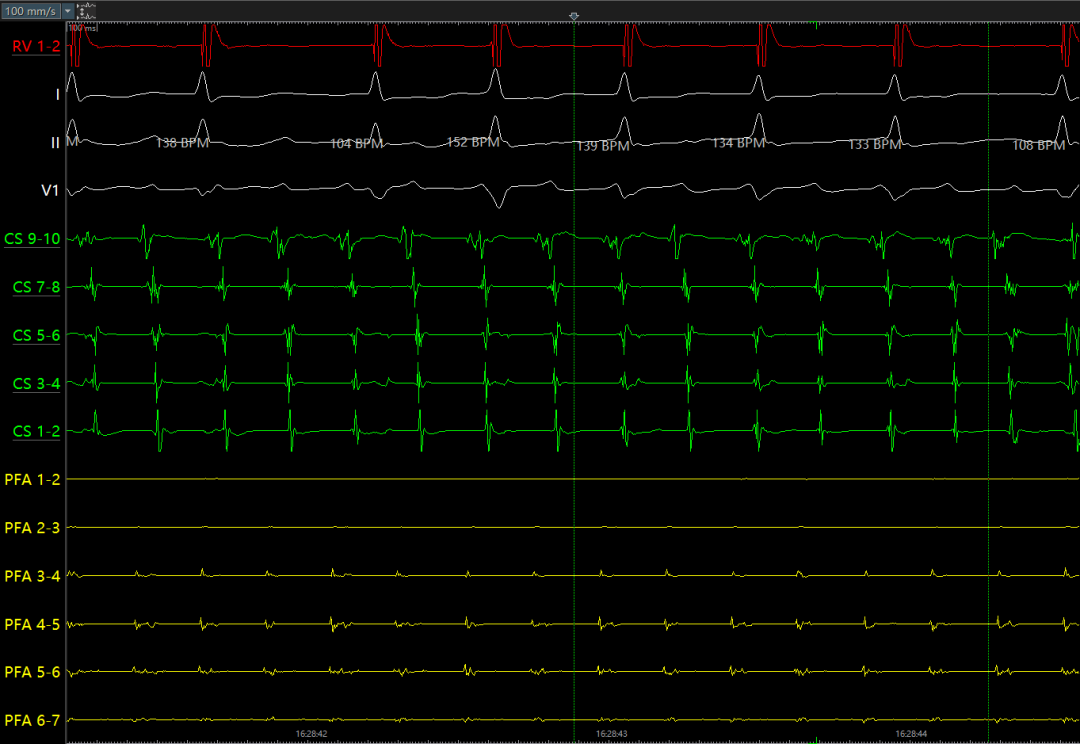Click the 100 ms scale label on ruler
1080x744 pixels.
pyautogui.click(x=84, y=28)
